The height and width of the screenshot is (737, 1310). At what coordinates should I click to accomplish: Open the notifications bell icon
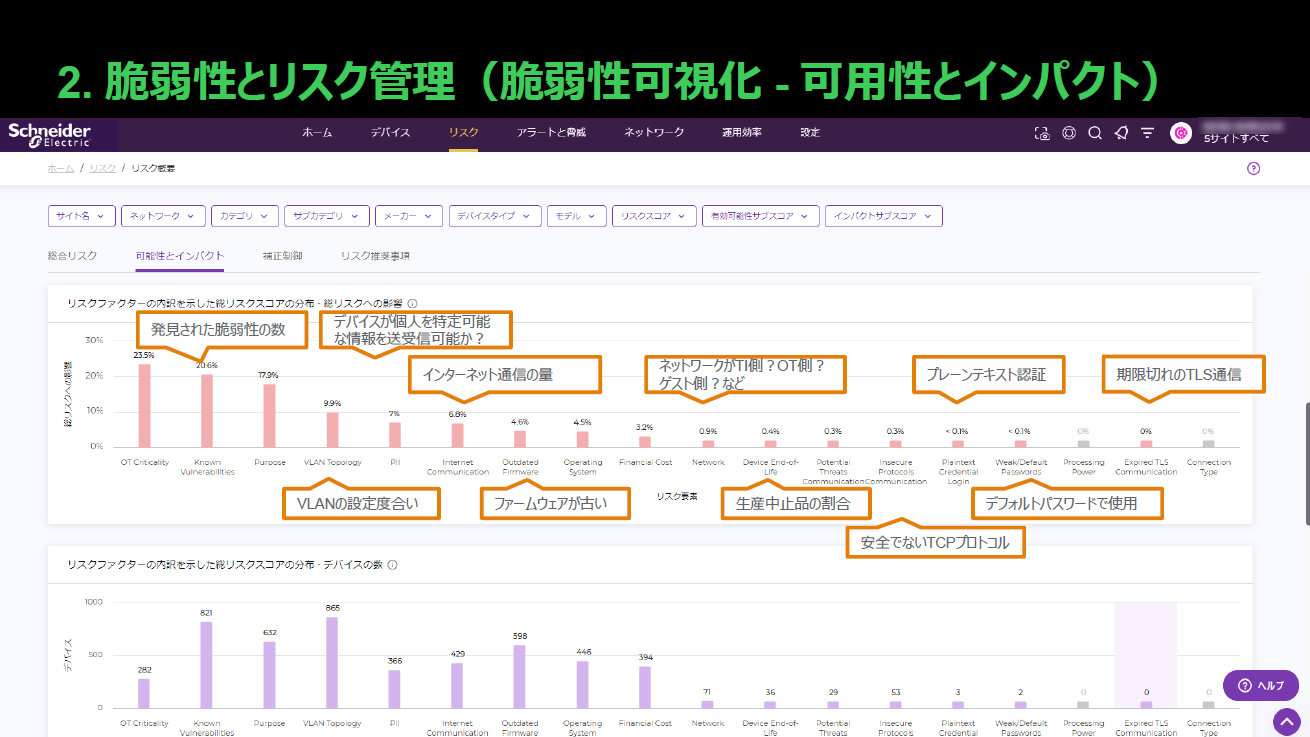point(1121,133)
